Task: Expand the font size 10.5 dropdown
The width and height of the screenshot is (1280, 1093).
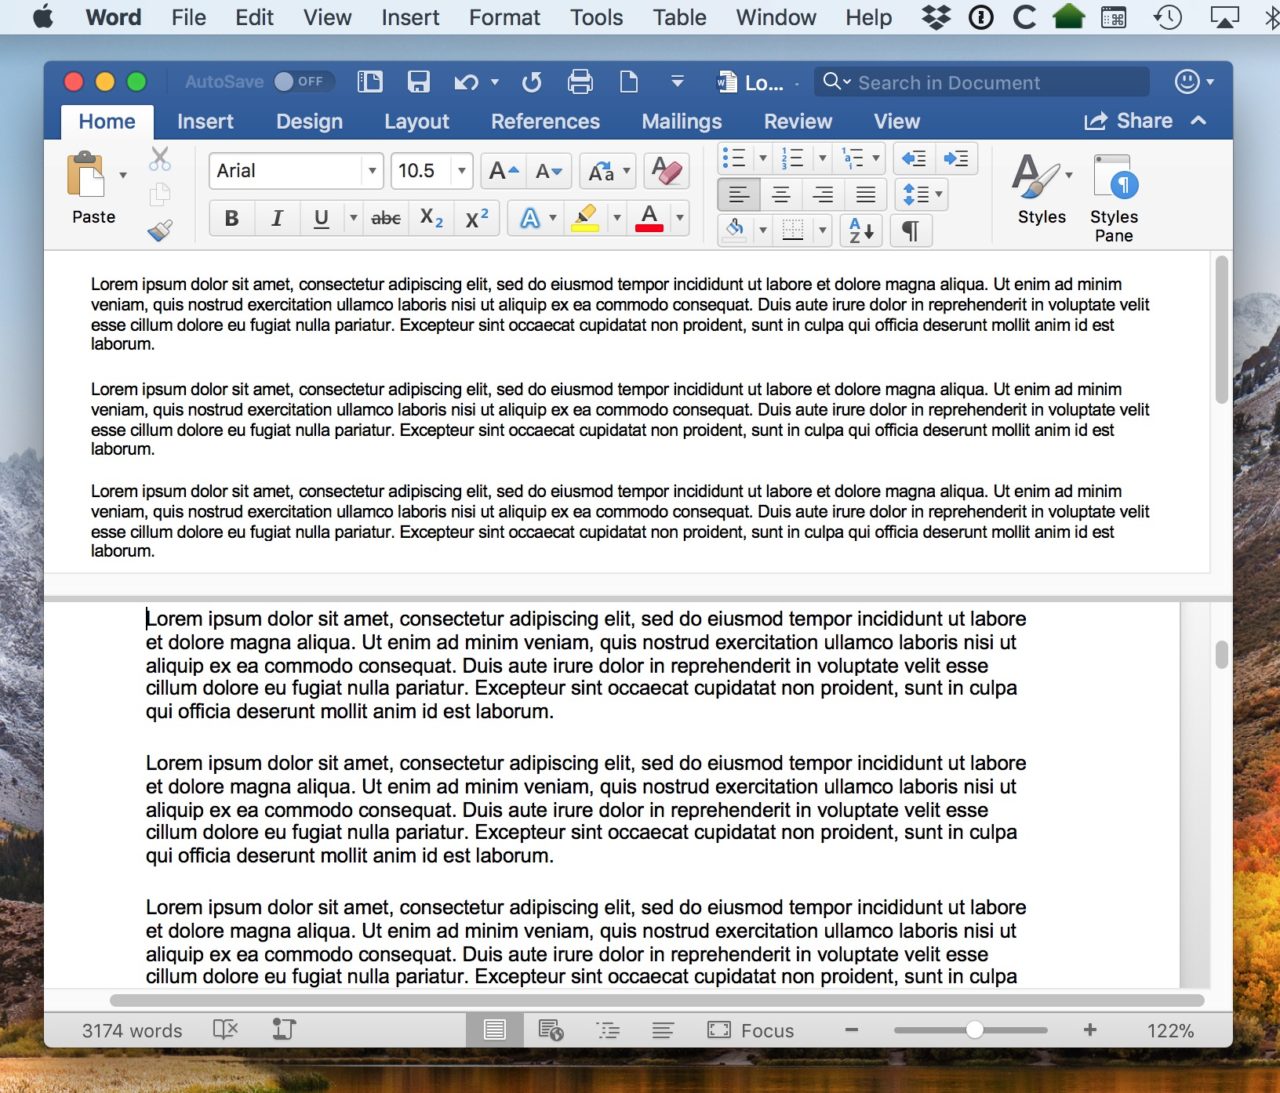Action: [461, 171]
